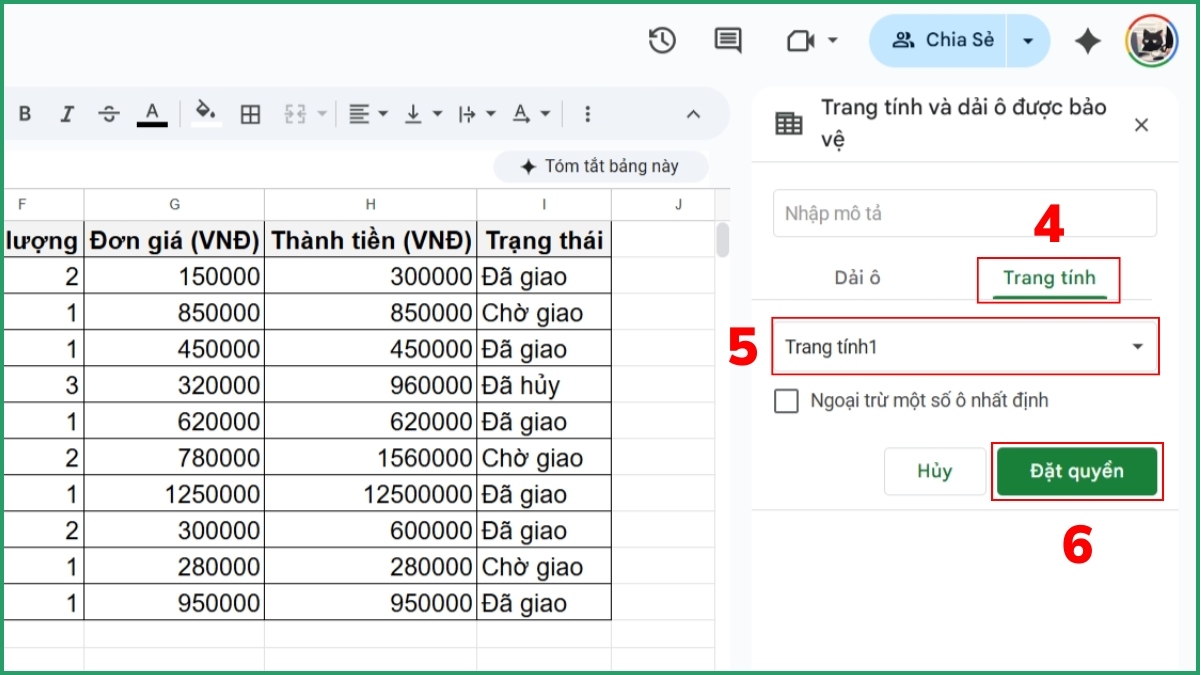Enable 'Ngoại trừ một số ô nhất định' checkbox

tap(786, 400)
